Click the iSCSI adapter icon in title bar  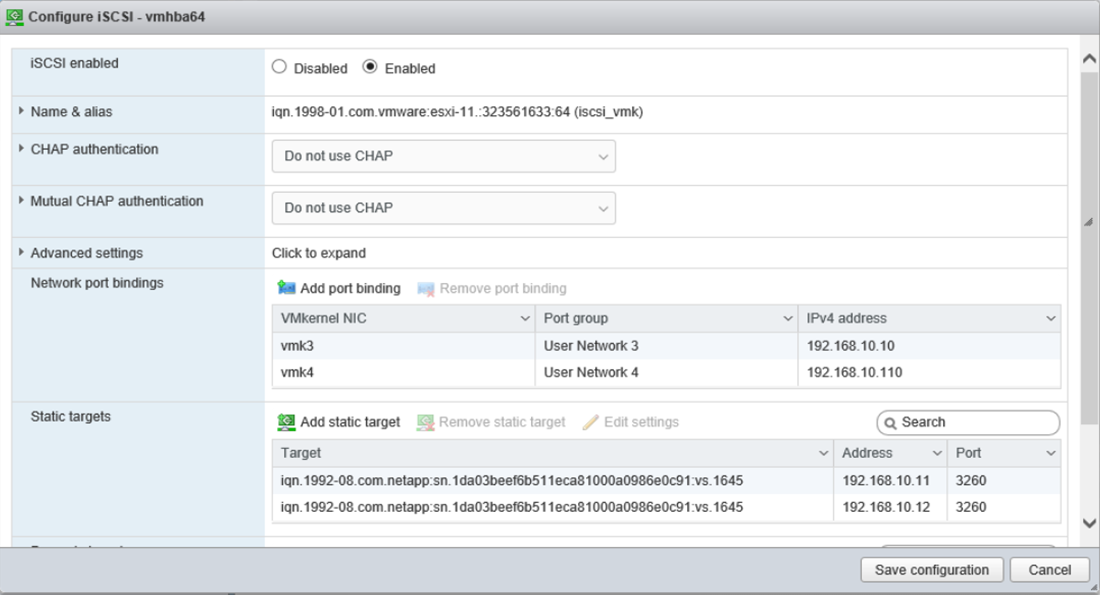(17, 16)
